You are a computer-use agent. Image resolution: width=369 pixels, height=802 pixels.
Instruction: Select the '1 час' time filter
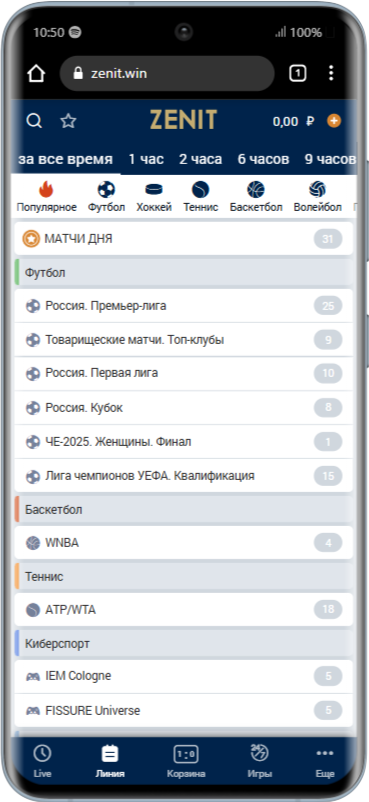pyautogui.click(x=146, y=159)
